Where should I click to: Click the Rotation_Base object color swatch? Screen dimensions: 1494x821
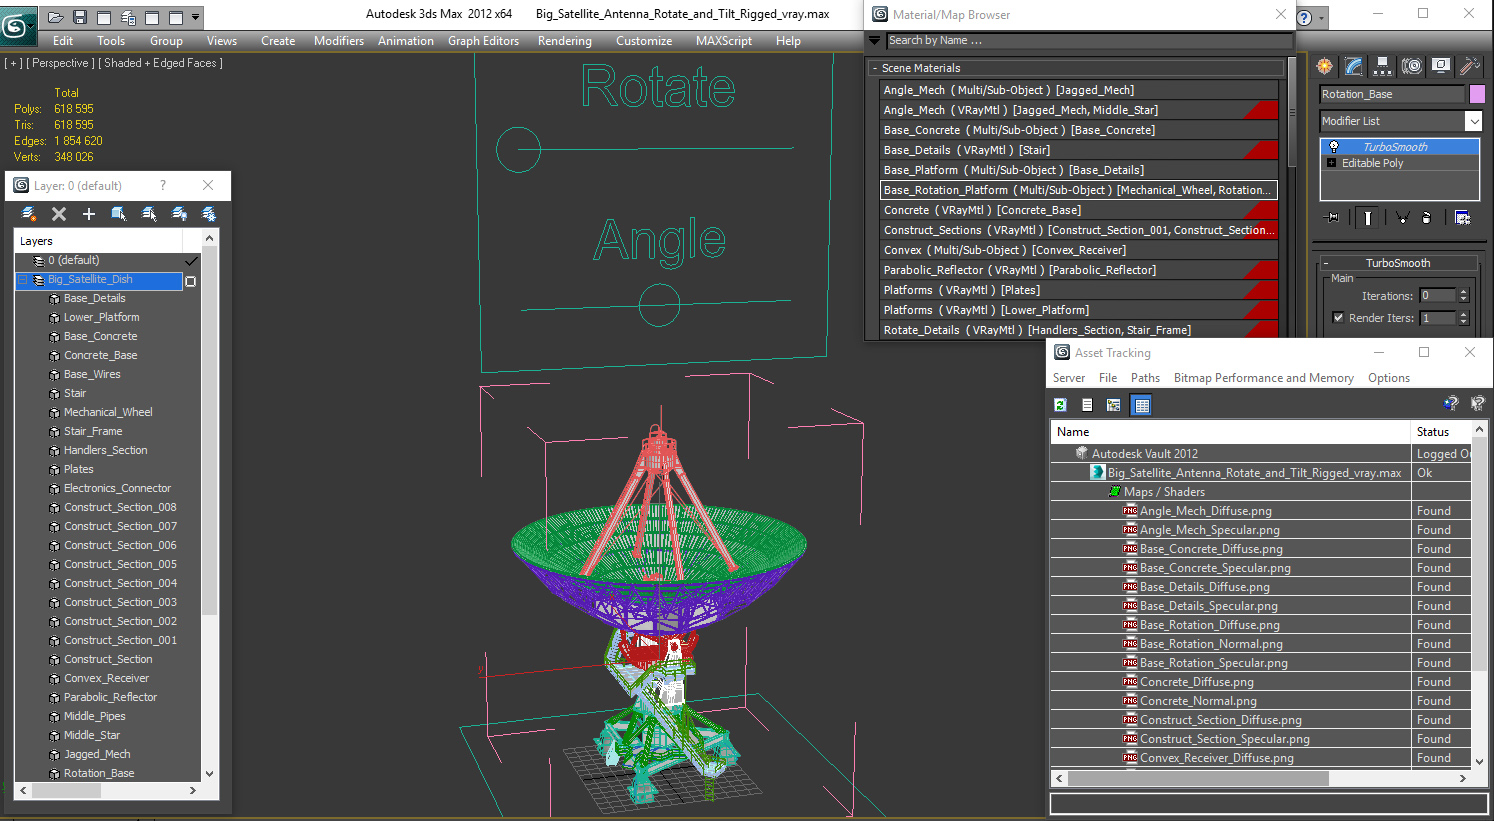point(1477,94)
